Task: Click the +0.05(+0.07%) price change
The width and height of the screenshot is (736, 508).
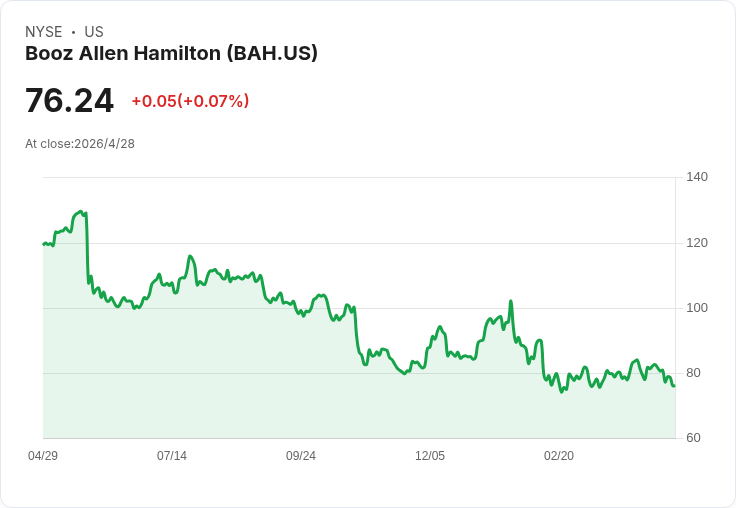Action: (190, 101)
